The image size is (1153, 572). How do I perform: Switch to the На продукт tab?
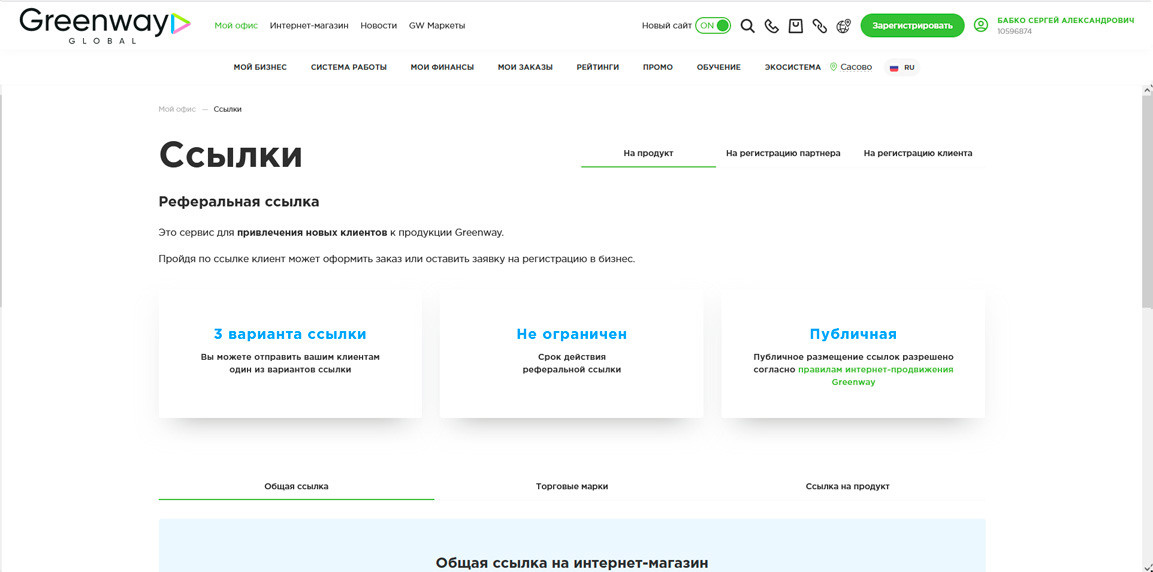pos(649,153)
